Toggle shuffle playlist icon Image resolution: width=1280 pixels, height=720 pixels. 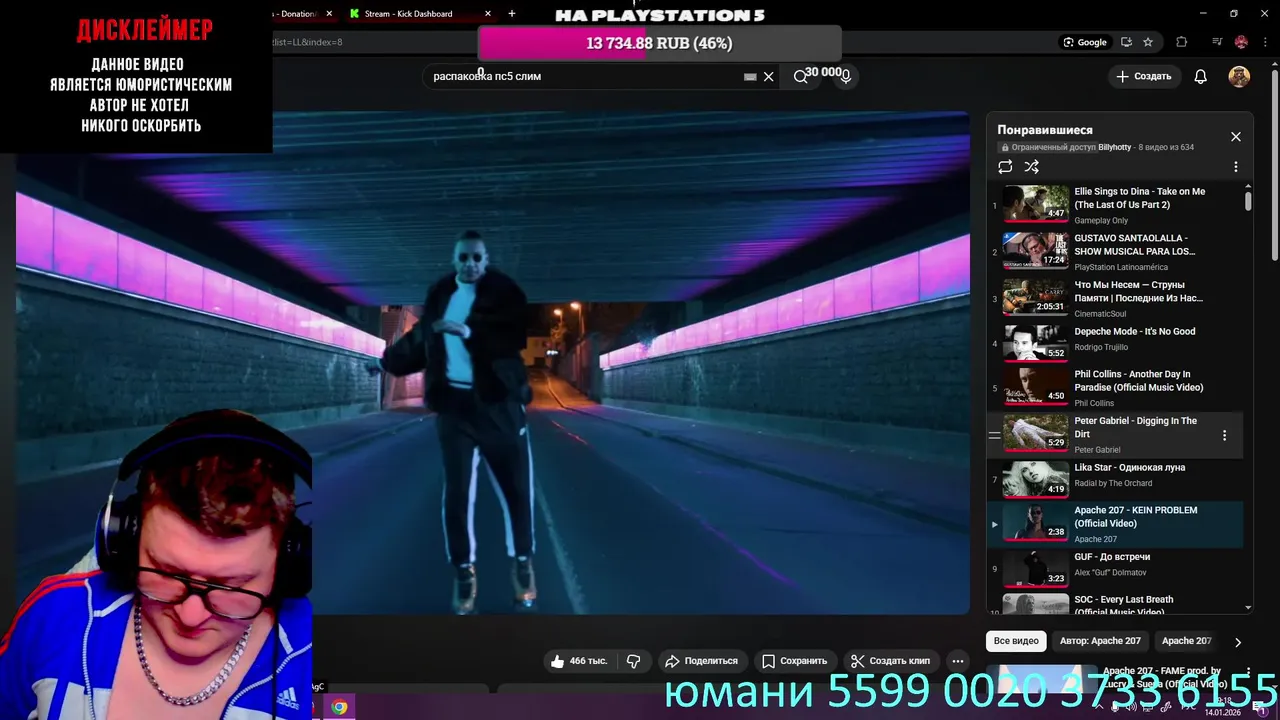pos(1032,167)
